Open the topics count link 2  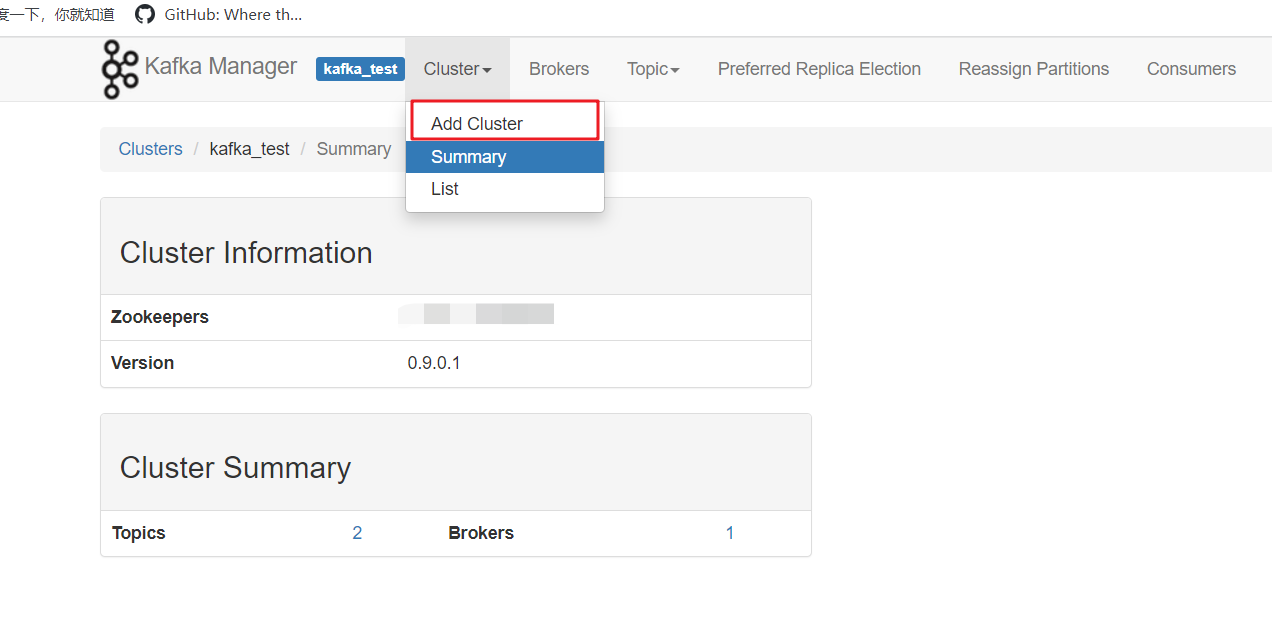357,533
